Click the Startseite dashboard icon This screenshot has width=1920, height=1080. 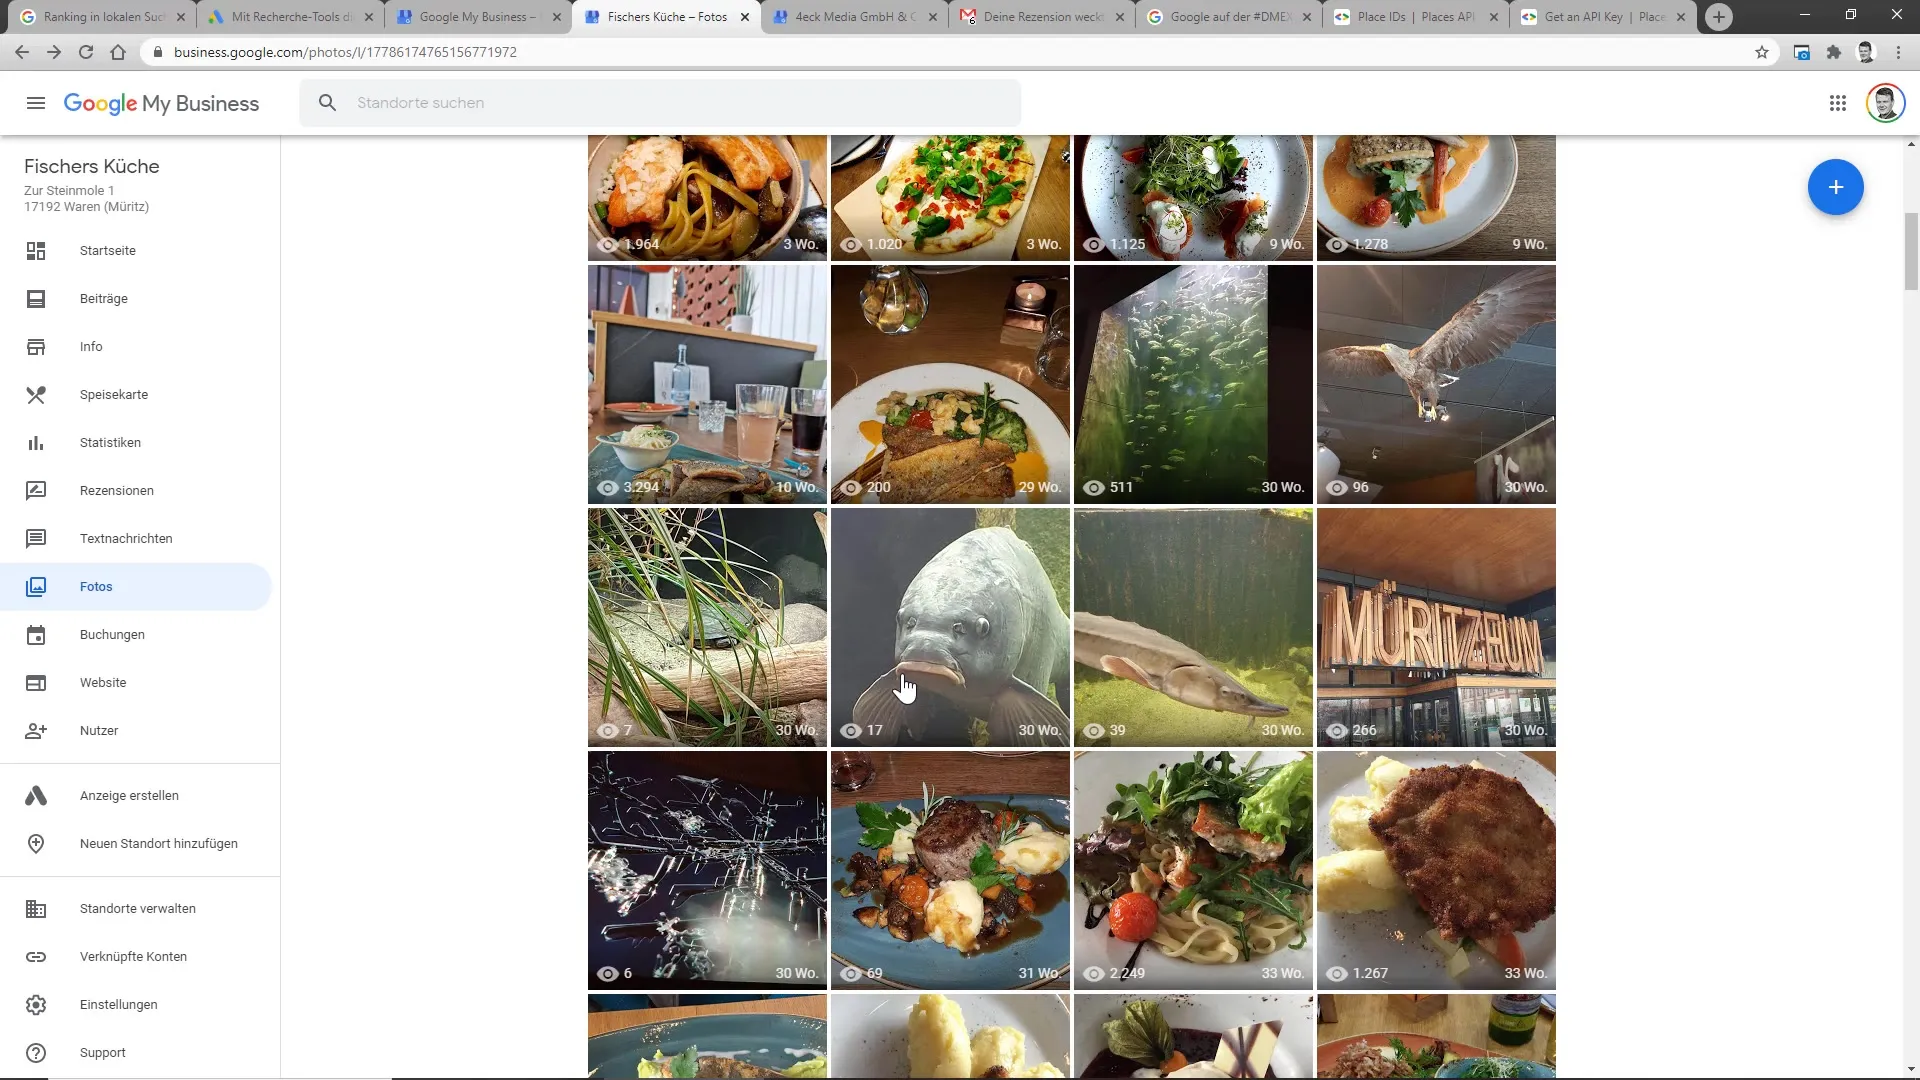tap(36, 251)
